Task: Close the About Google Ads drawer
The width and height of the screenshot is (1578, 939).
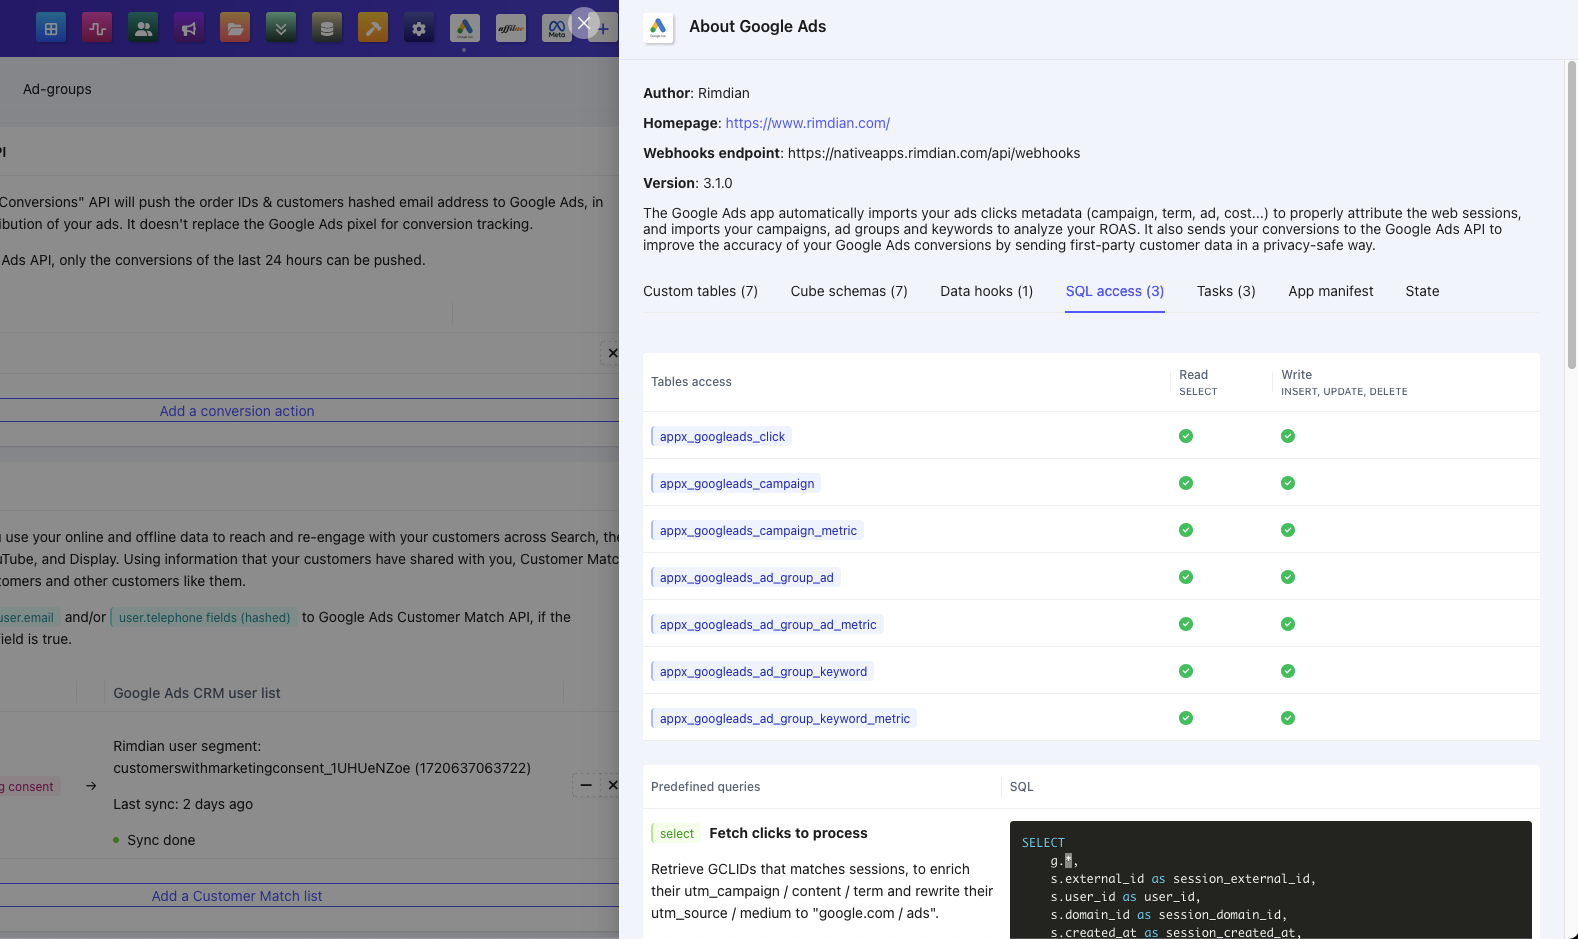Action: click(x=584, y=23)
